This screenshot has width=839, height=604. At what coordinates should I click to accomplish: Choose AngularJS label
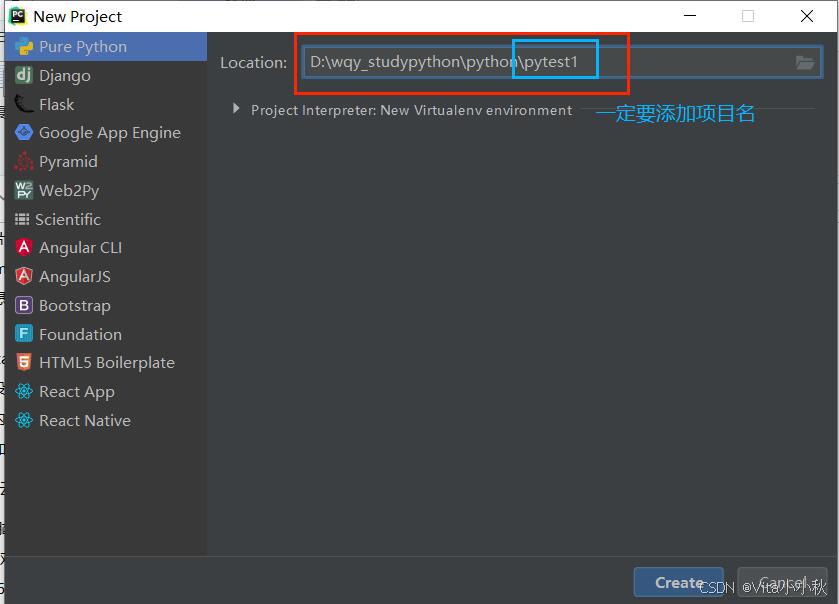click(75, 277)
